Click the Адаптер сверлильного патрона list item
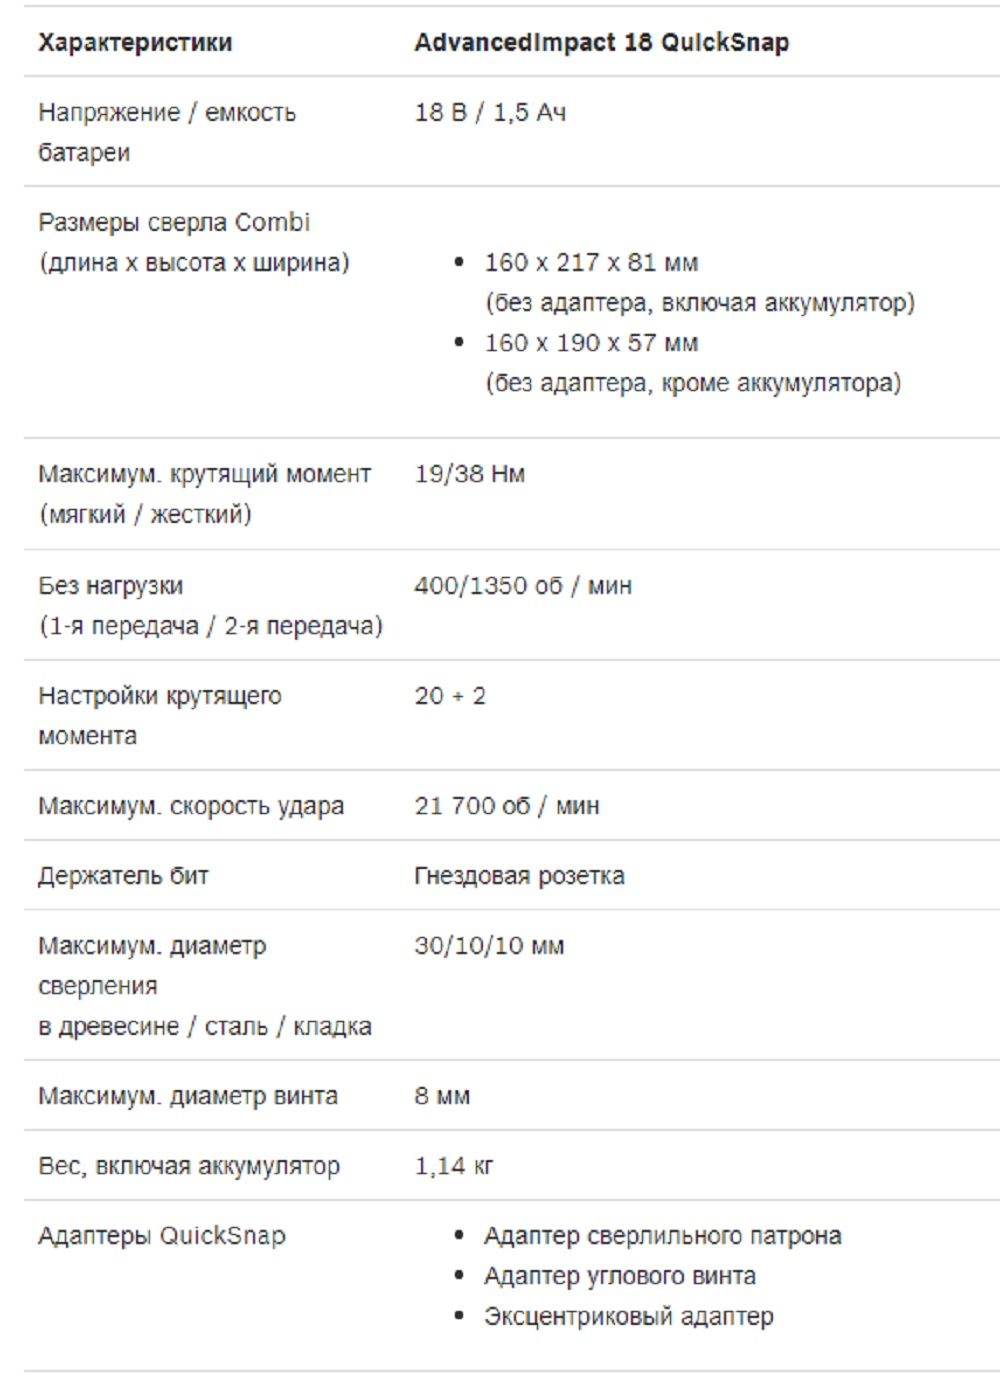 pos(662,1235)
